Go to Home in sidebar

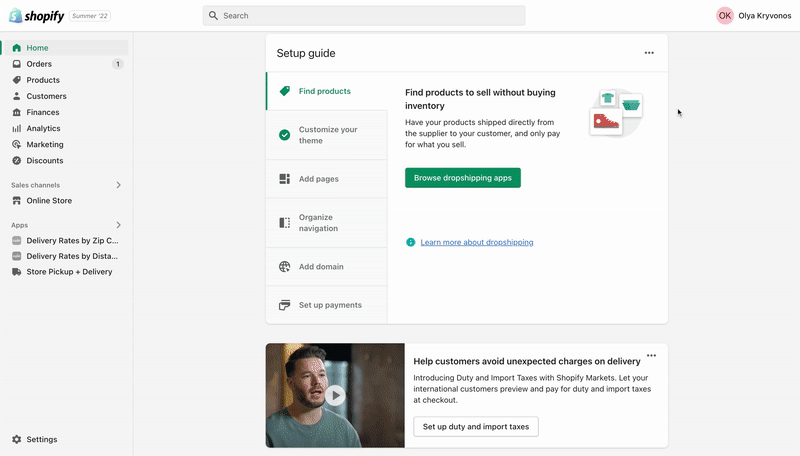pyautogui.click(x=64, y=47)
